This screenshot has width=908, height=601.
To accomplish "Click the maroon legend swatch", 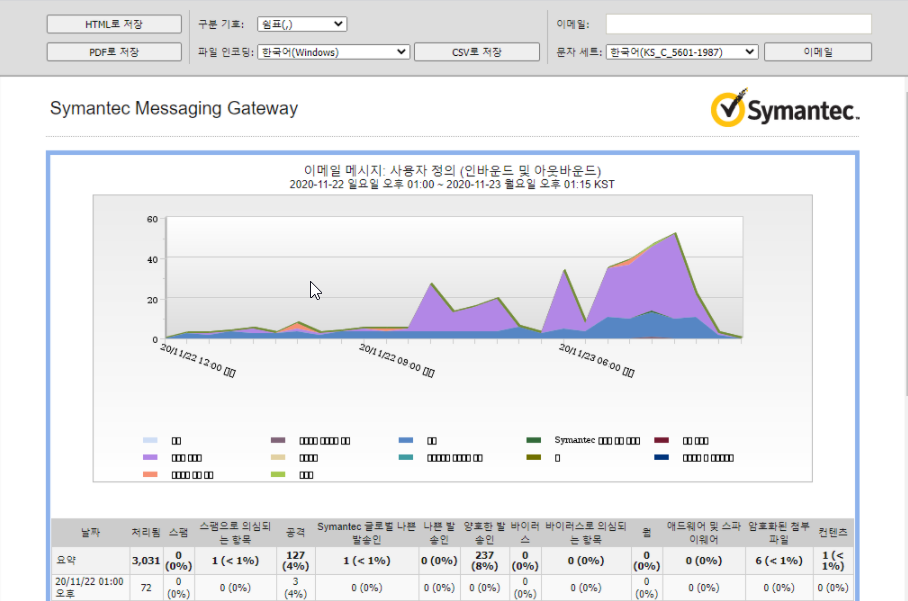I will pyautogui.click(x=661, y=440).
